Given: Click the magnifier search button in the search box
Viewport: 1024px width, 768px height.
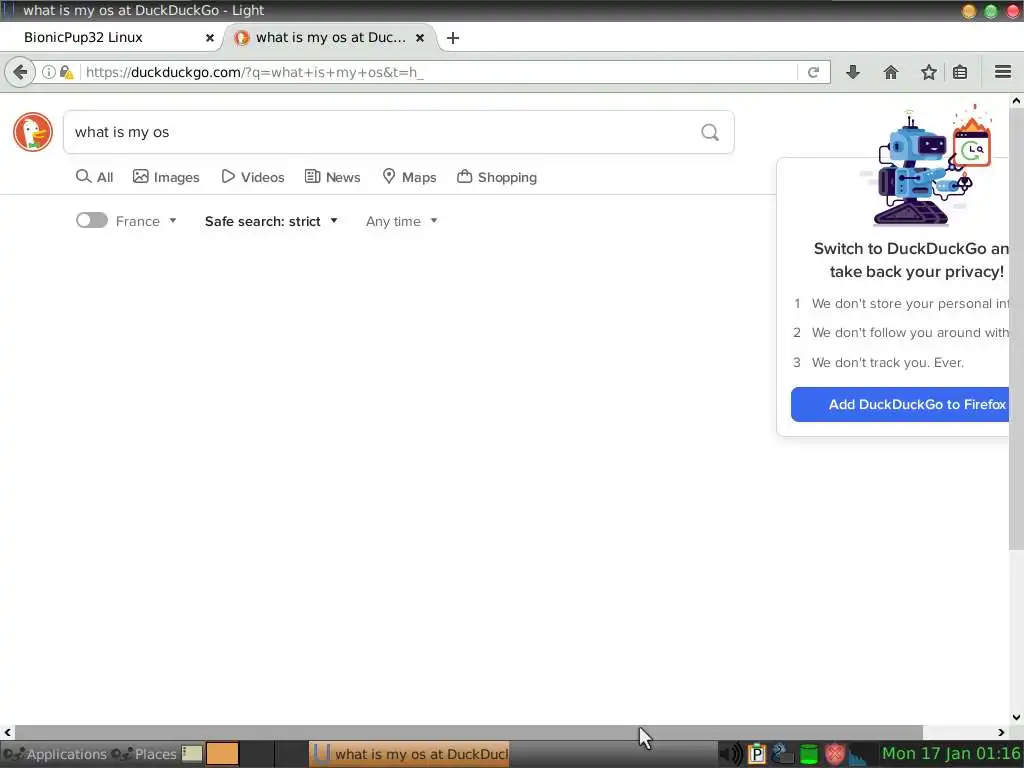Looking at the screenshot, I should pos(710,133).
